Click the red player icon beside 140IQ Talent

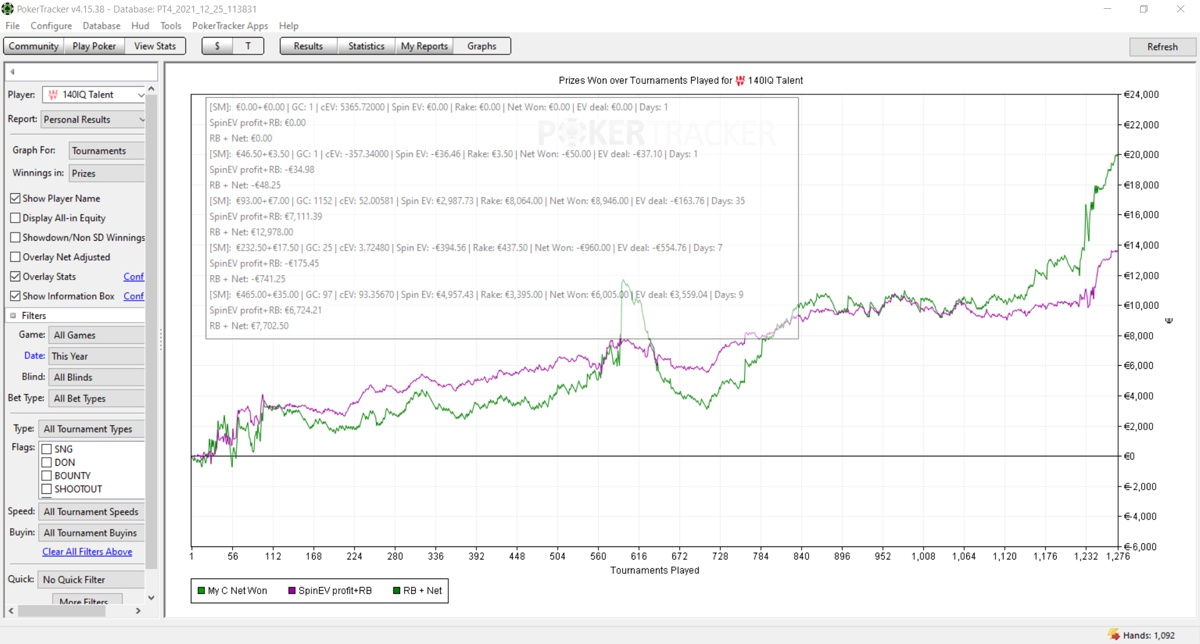click(52, 95)
